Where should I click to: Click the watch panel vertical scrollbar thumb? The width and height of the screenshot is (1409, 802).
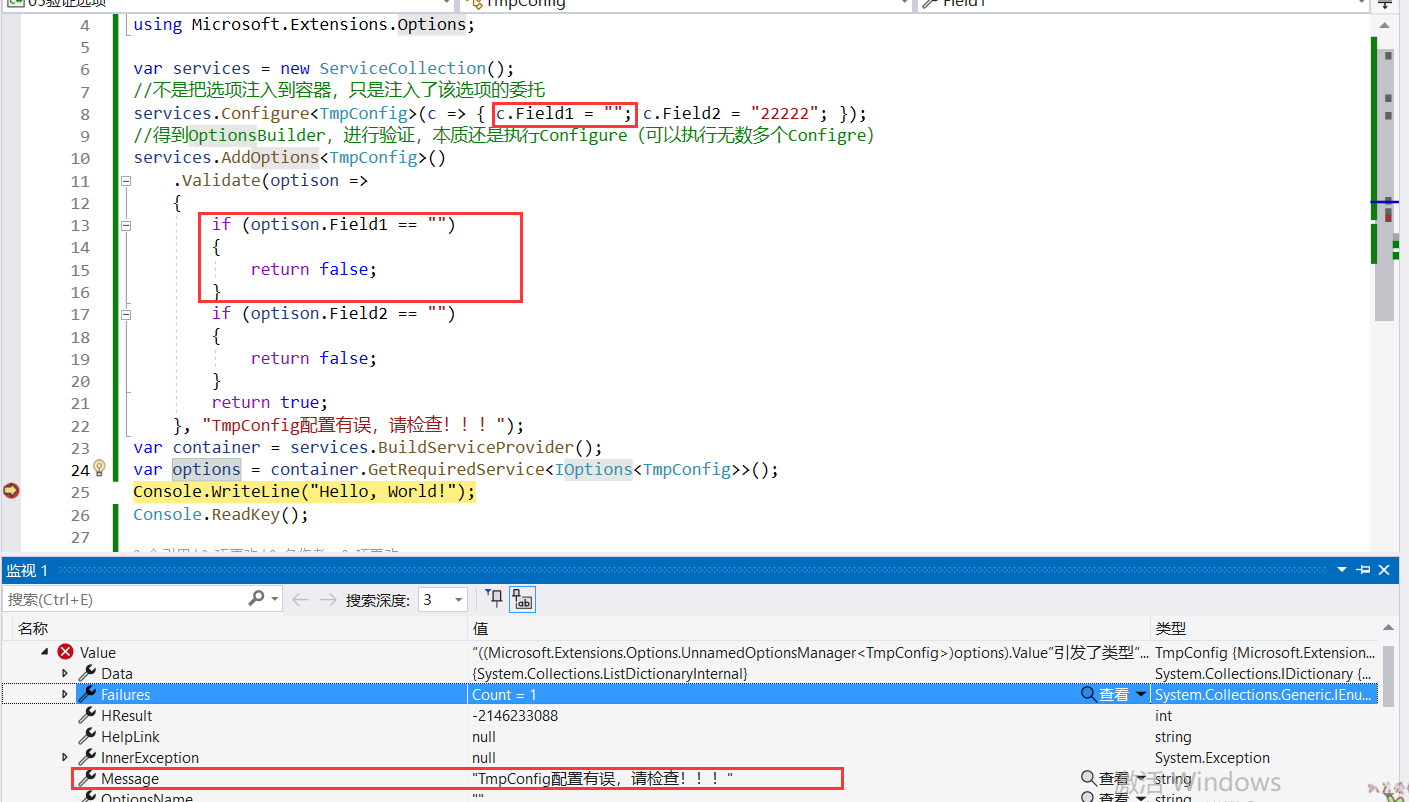[x=1388, y=675]
